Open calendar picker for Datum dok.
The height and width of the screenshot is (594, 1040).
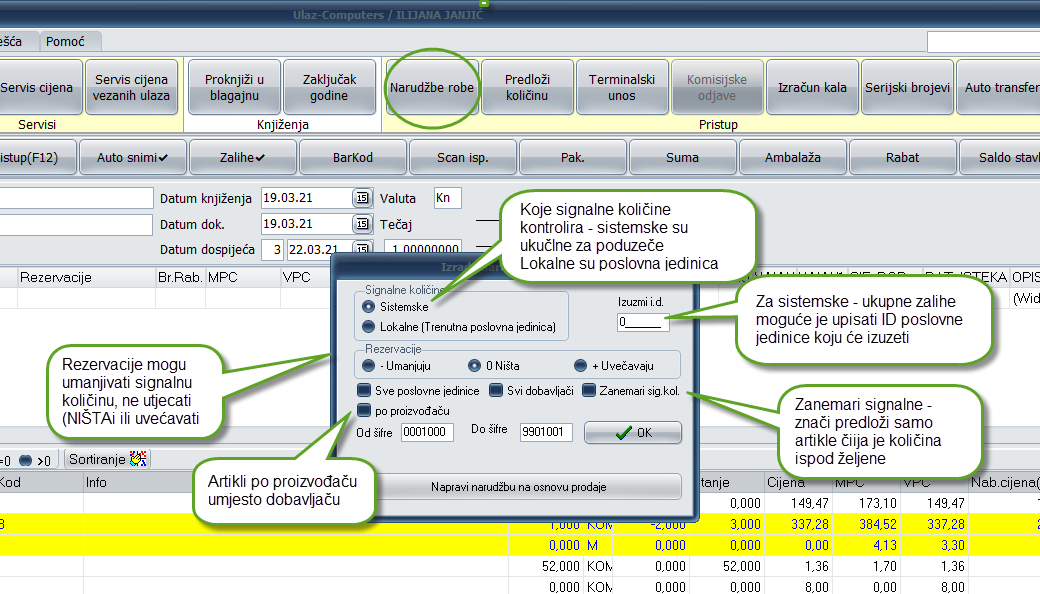[361, 224]
